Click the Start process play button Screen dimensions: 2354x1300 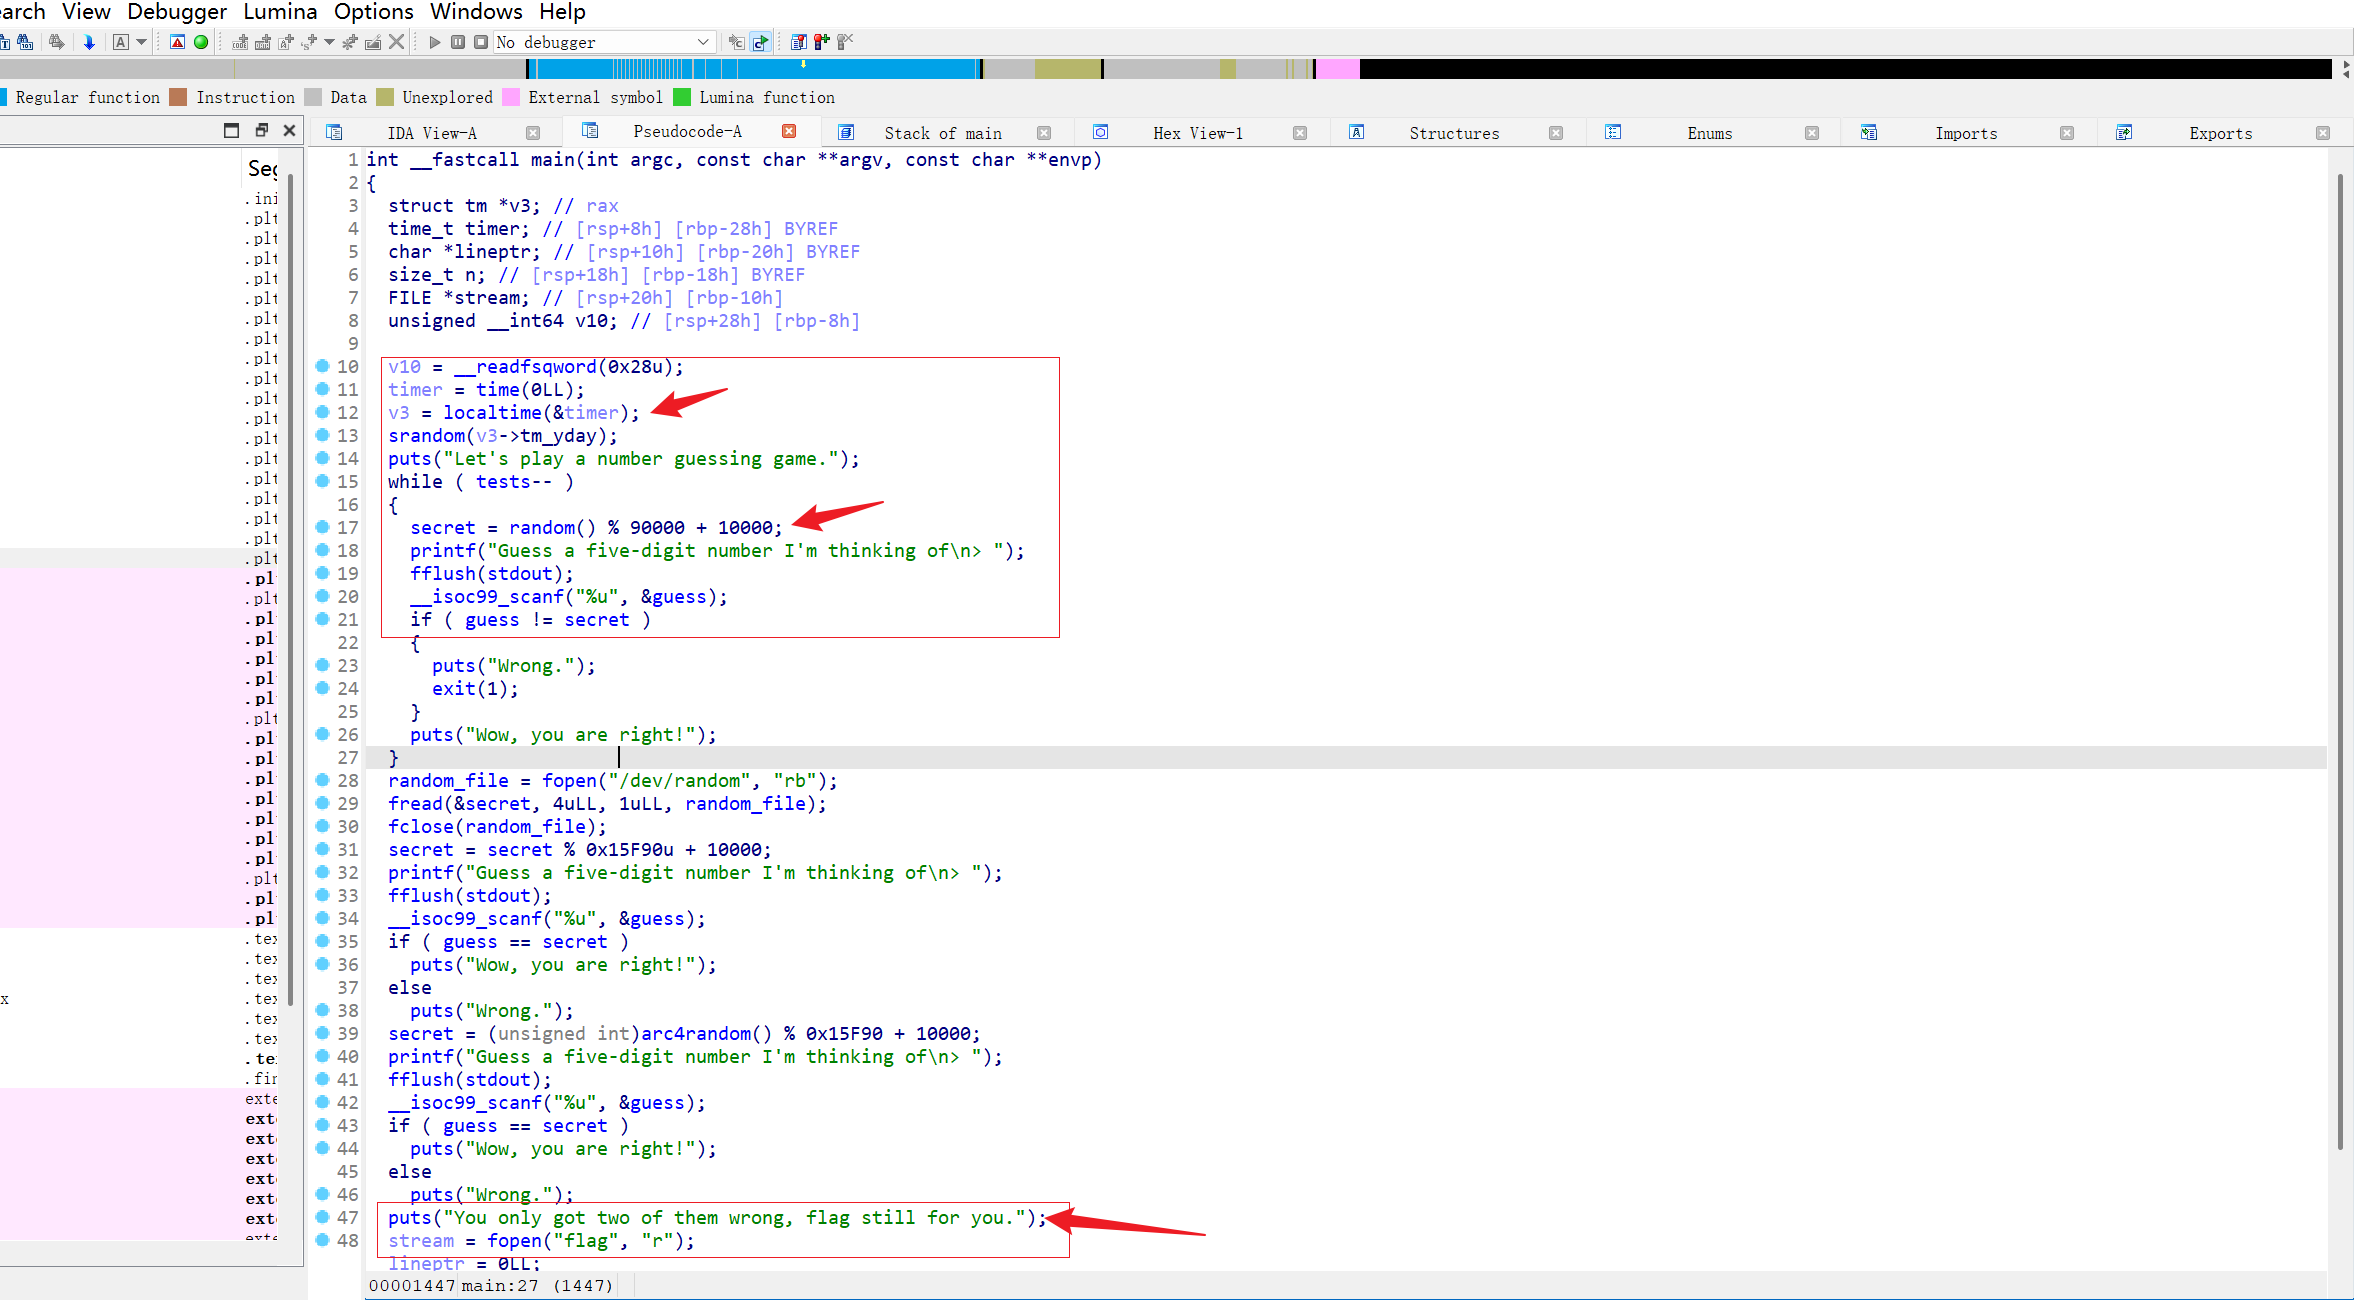tap(434, 42)
